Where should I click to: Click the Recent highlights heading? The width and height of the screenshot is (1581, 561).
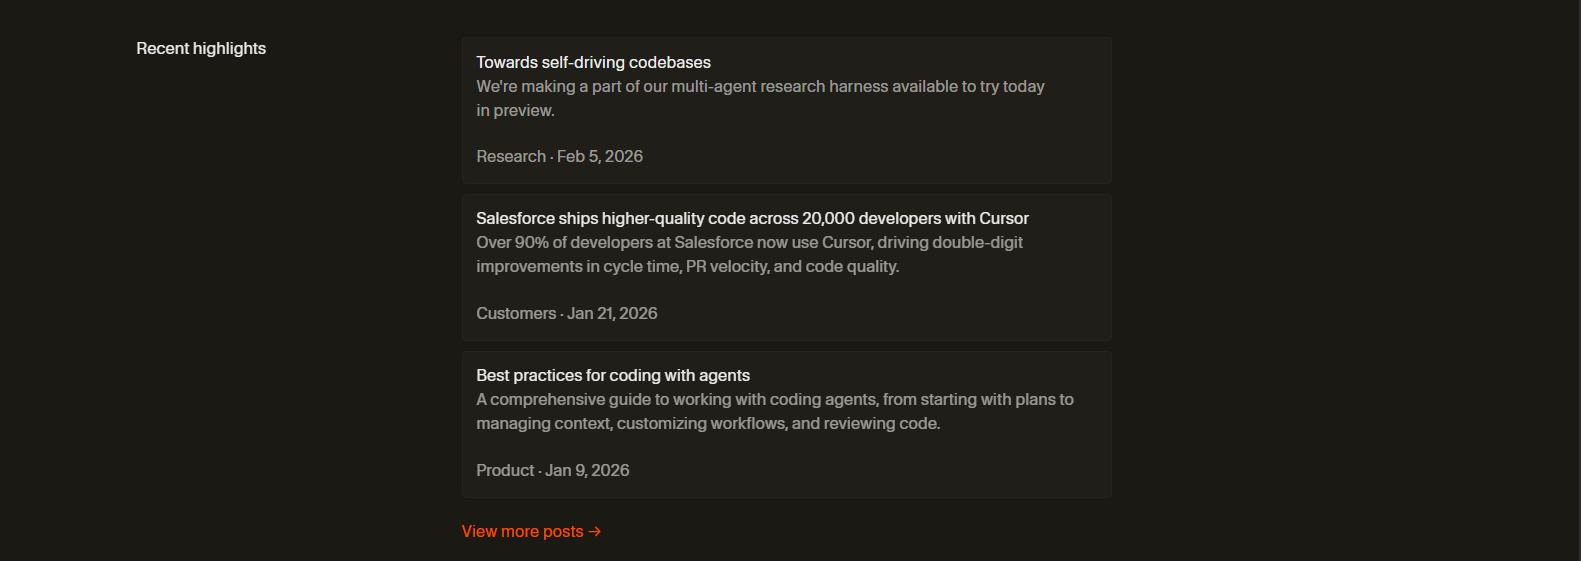tap(201, 48)
